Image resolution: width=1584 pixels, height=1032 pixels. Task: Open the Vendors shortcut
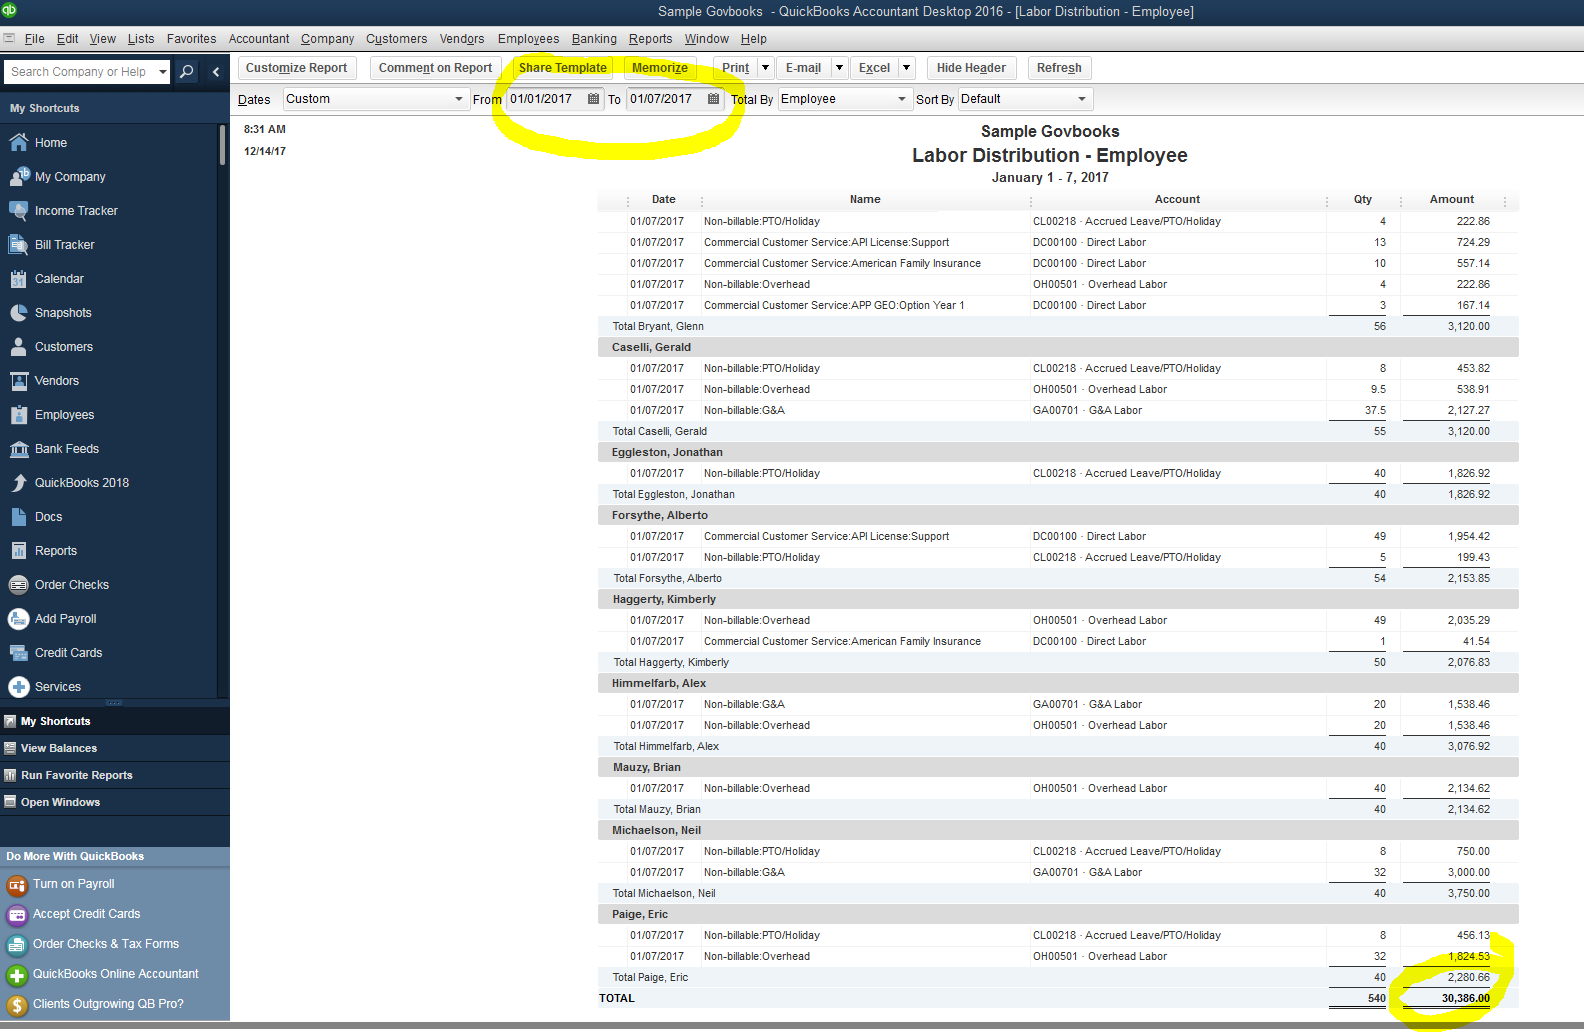(56, 381)
